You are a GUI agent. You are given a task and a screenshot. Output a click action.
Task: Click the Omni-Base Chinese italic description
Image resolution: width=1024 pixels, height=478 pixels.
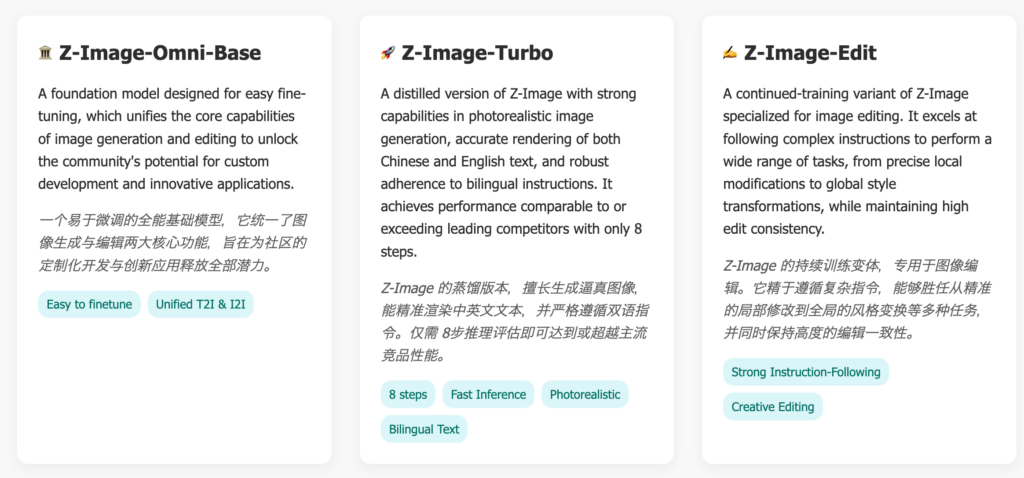[x=173, y=243]
